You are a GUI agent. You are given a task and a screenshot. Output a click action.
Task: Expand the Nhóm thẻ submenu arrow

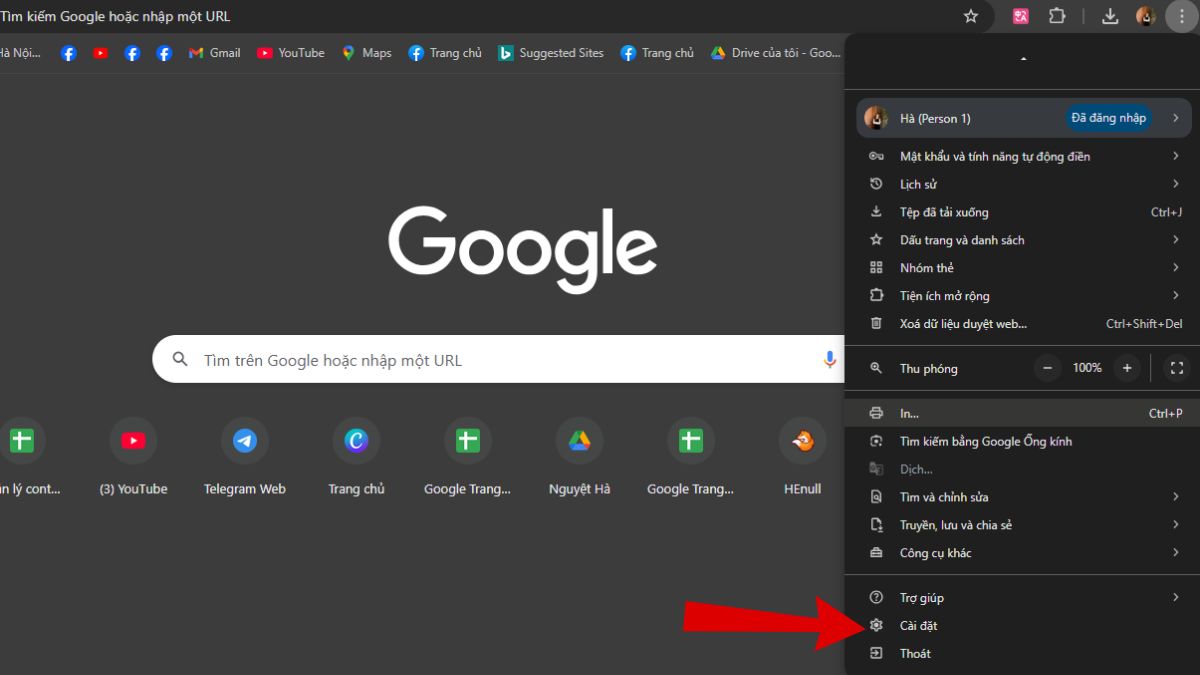(x=1176, y=268)
